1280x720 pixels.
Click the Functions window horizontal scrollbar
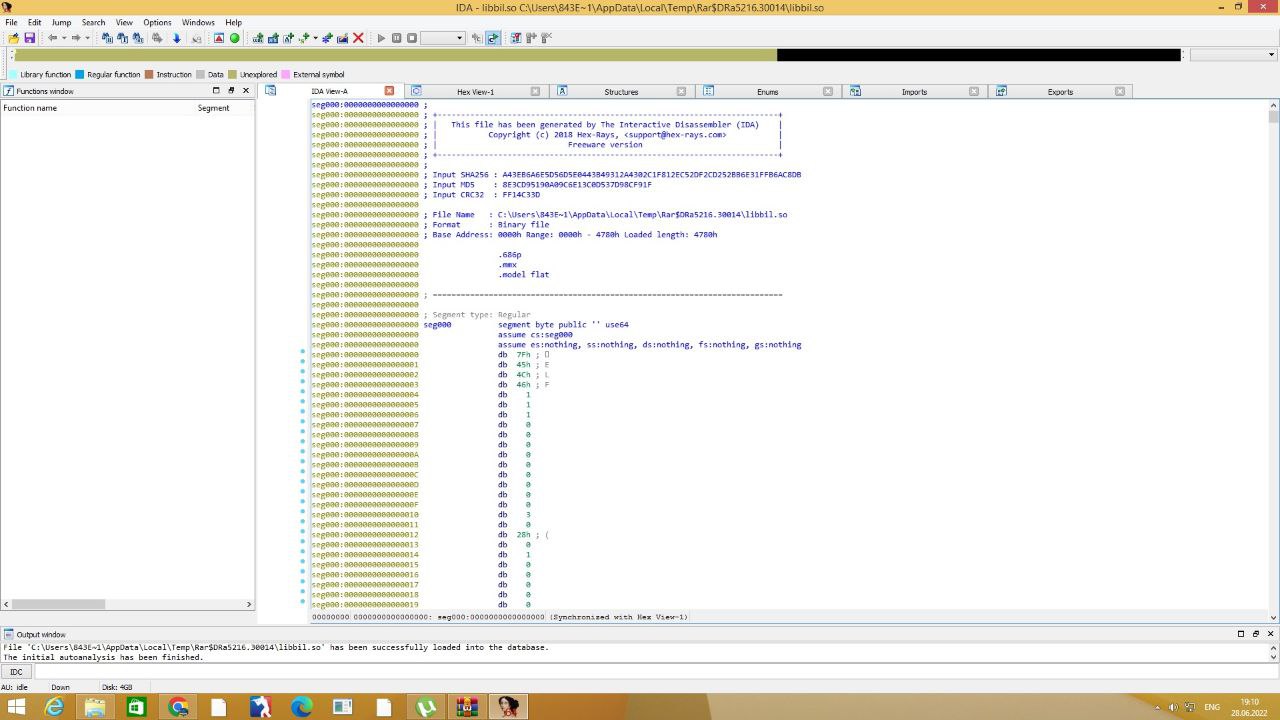[127, 604]
